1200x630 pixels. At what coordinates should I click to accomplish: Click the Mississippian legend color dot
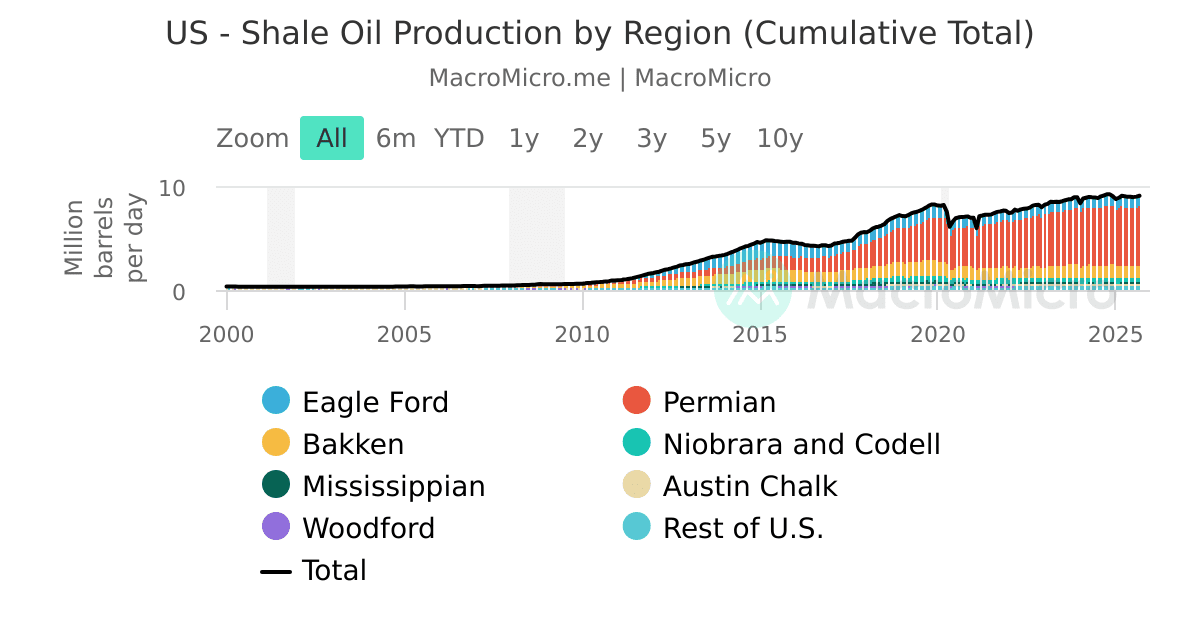click(x=275, y=486)
